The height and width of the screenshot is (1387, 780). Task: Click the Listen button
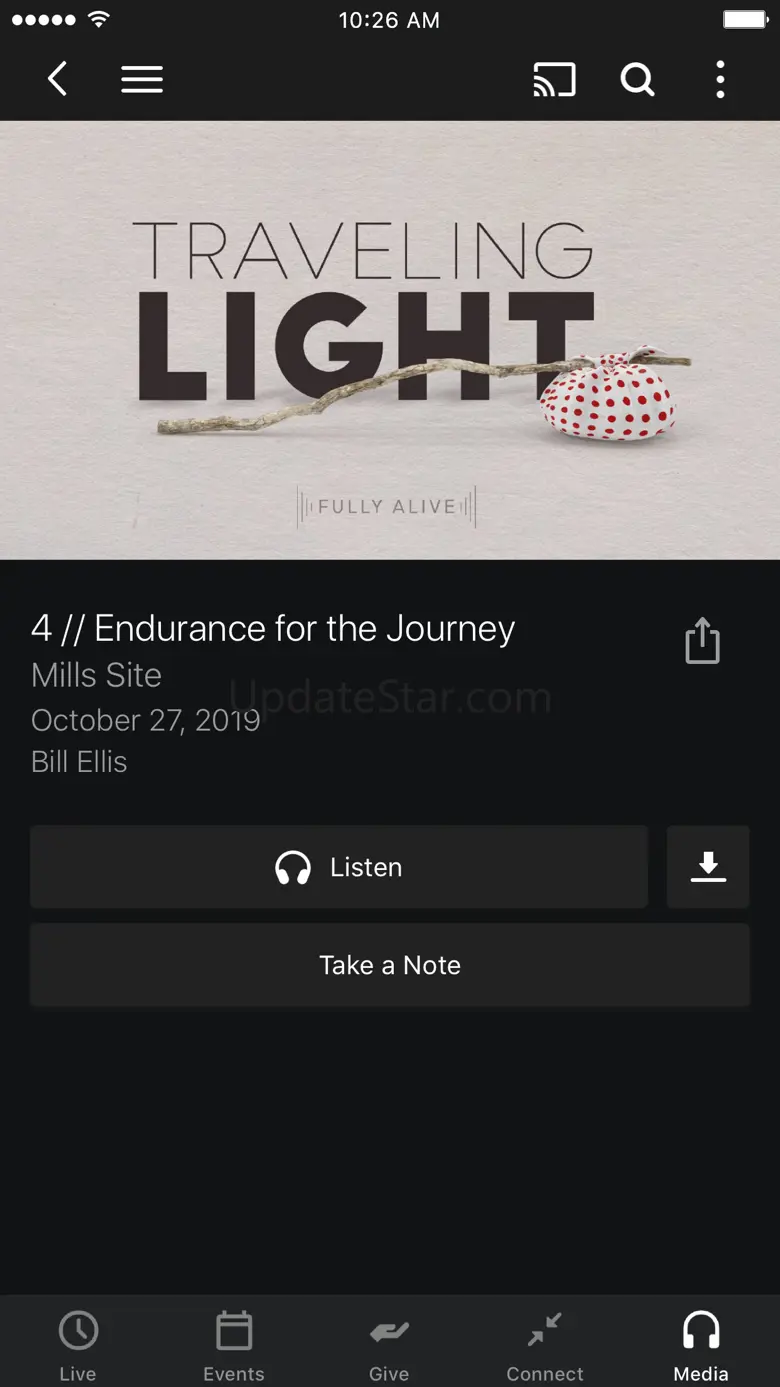[339, 867]
